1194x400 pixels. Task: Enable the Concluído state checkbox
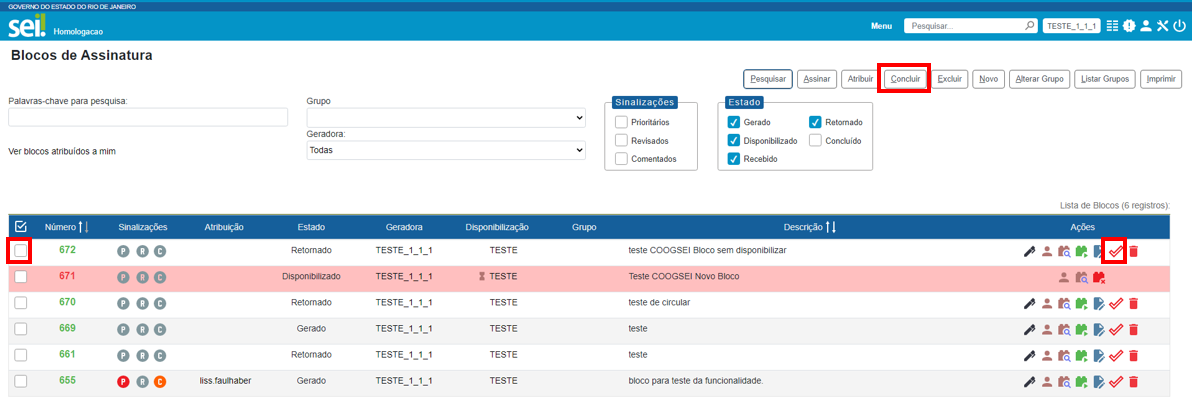pos(815,141)
